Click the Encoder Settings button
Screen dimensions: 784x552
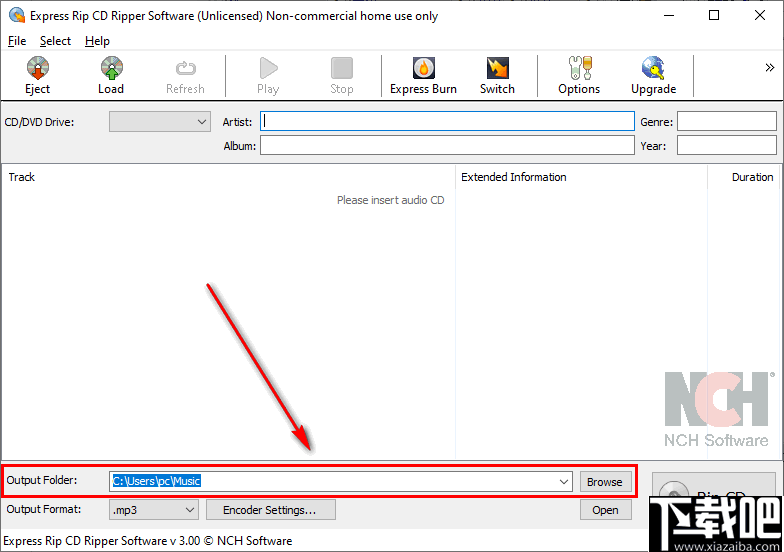(x=270, y=510)
